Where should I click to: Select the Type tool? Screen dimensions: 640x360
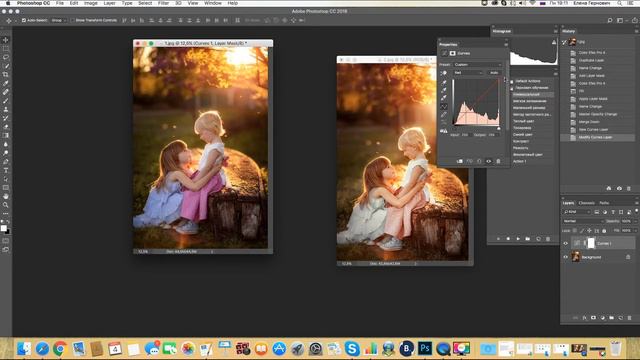point(6,170)
